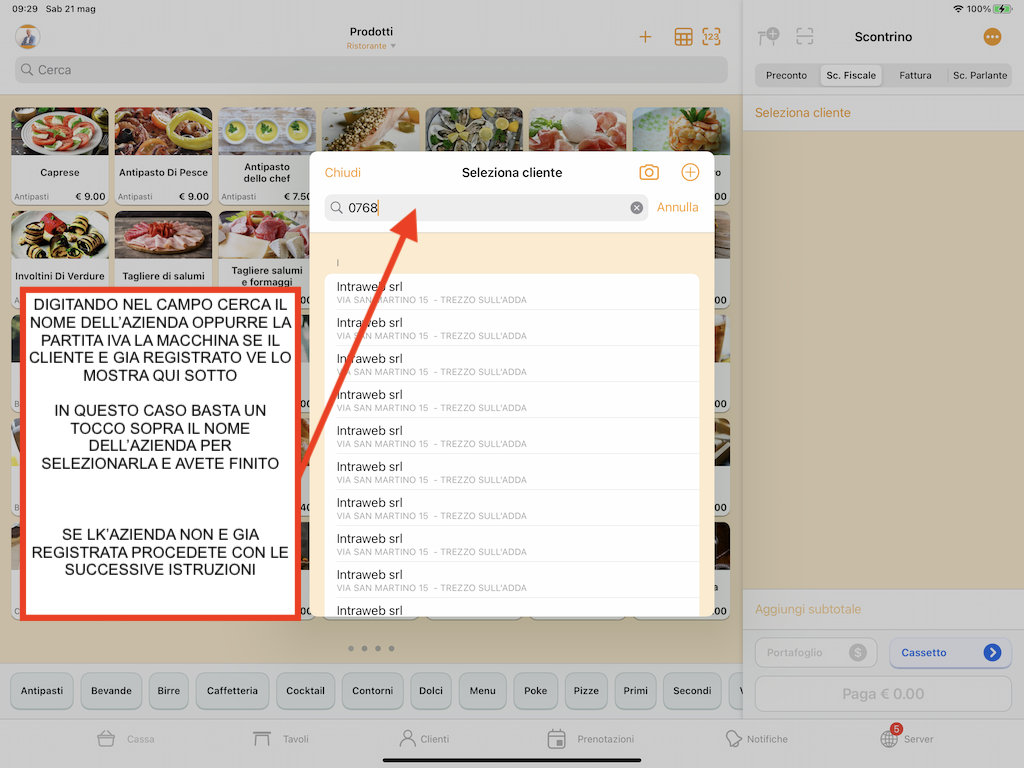Open the Menu category
The height and width of the screenshot is (768, 1024).
coord(483,690)
